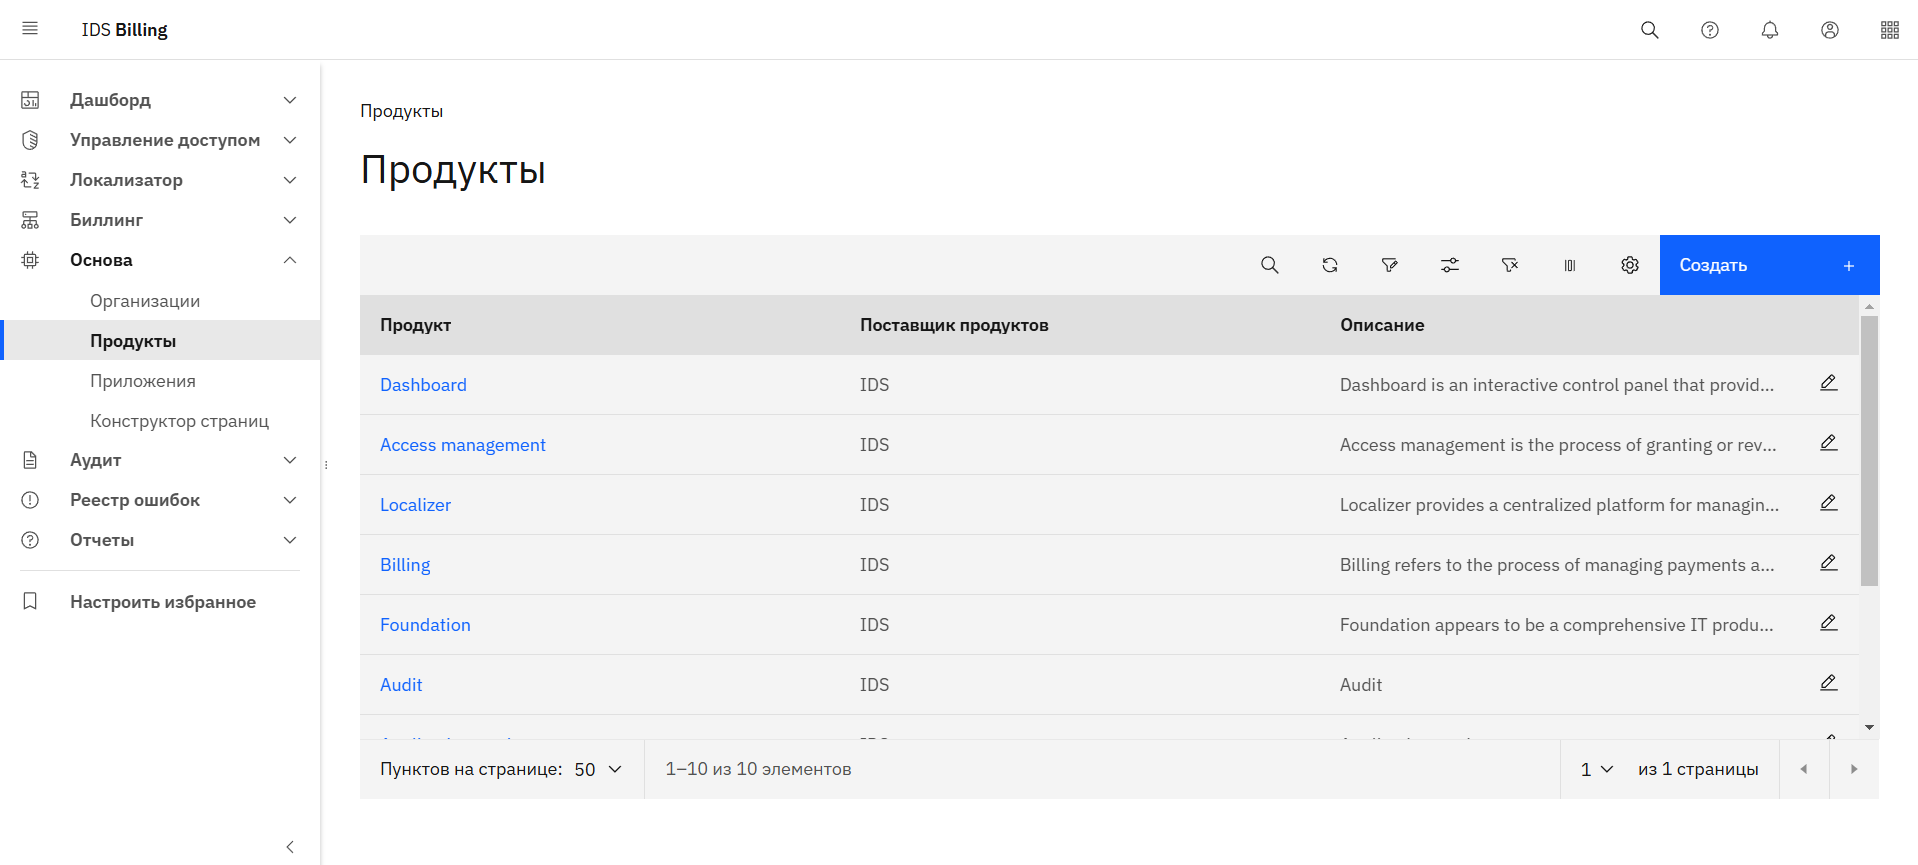Screen dimensions: 1918x865
Task: Open the items per page dropdown
Action: (598, 769)
